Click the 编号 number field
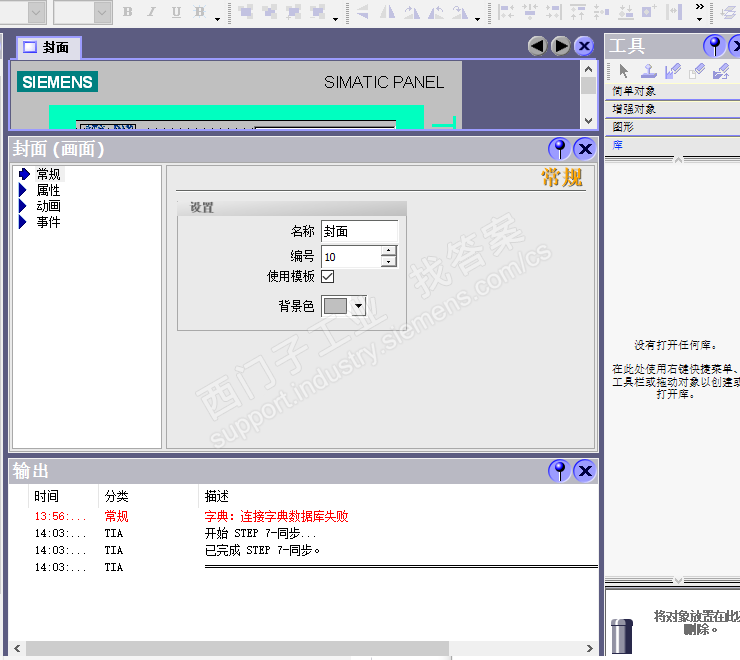The width and height of the screenshot is (740, 660). (x=351, y=257)
